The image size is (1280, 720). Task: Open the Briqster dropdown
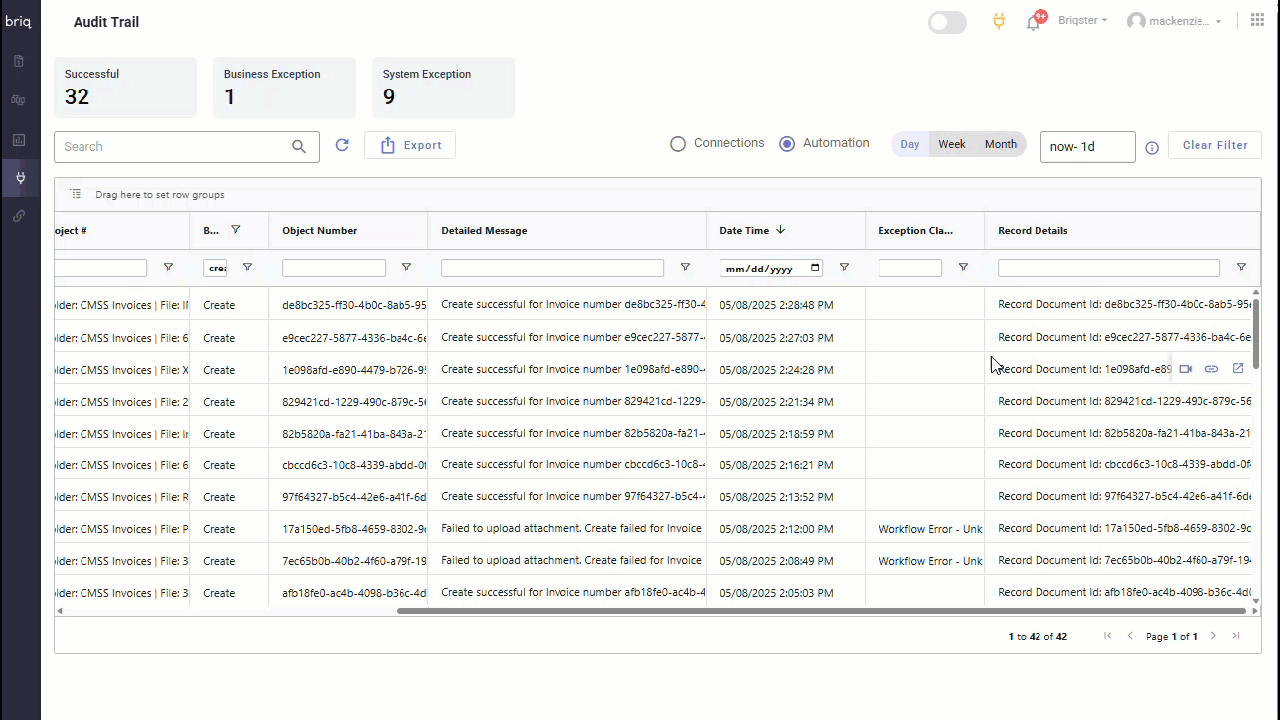pos(1082,21)
